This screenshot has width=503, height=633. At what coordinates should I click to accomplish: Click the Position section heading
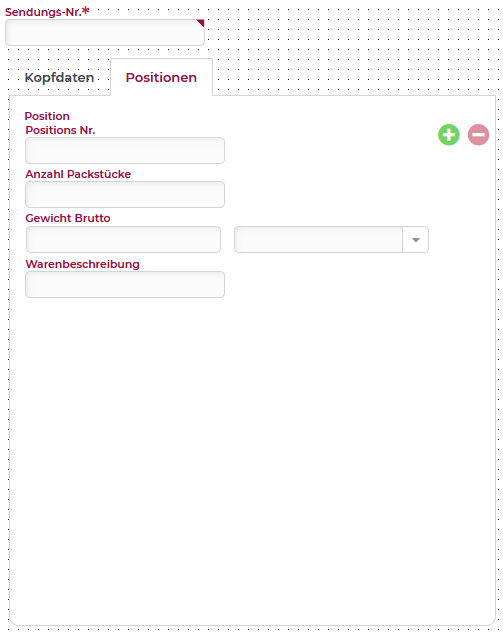[47, 116]
